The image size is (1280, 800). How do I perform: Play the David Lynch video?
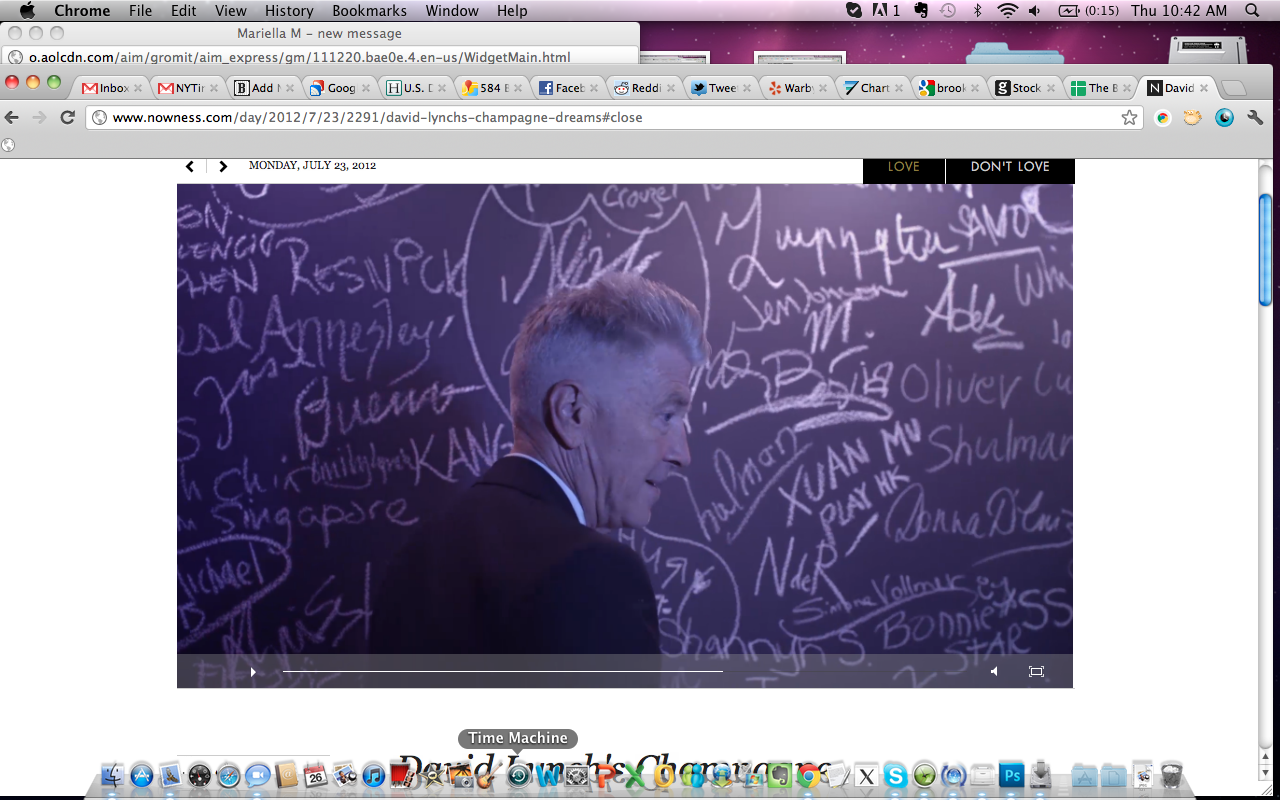(253, 672)
